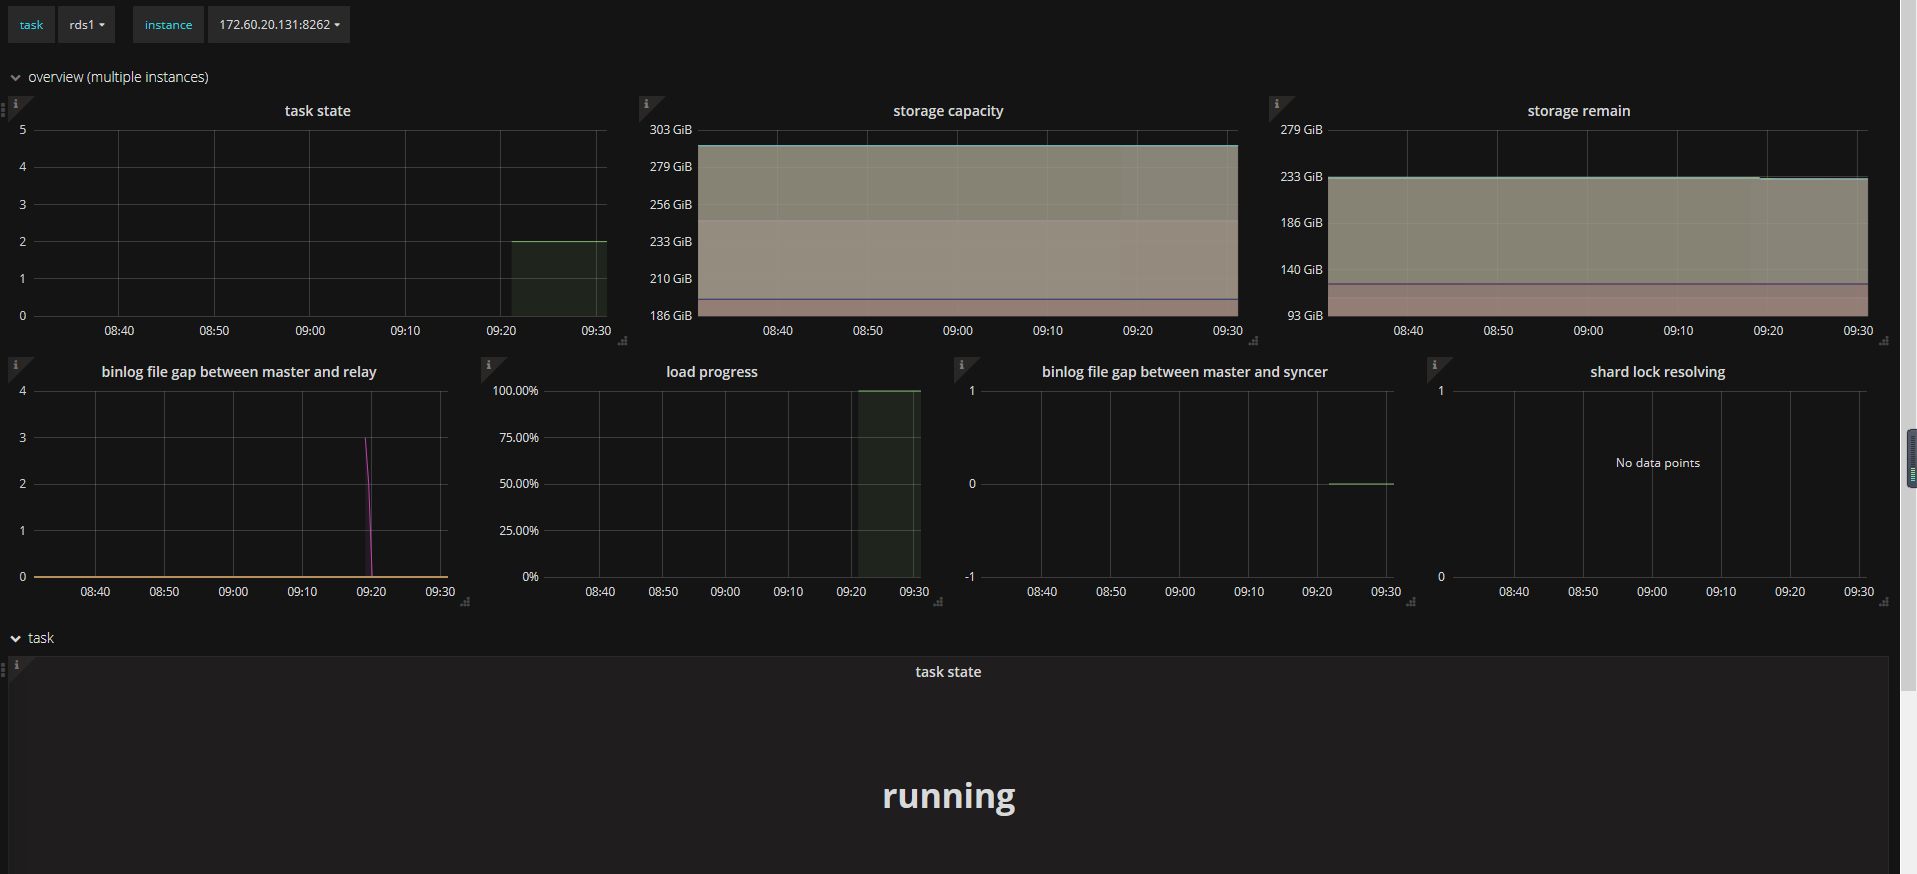
Task: Open the load progress panel title menu
Action: pyautogui.click(x=711, y=372)
